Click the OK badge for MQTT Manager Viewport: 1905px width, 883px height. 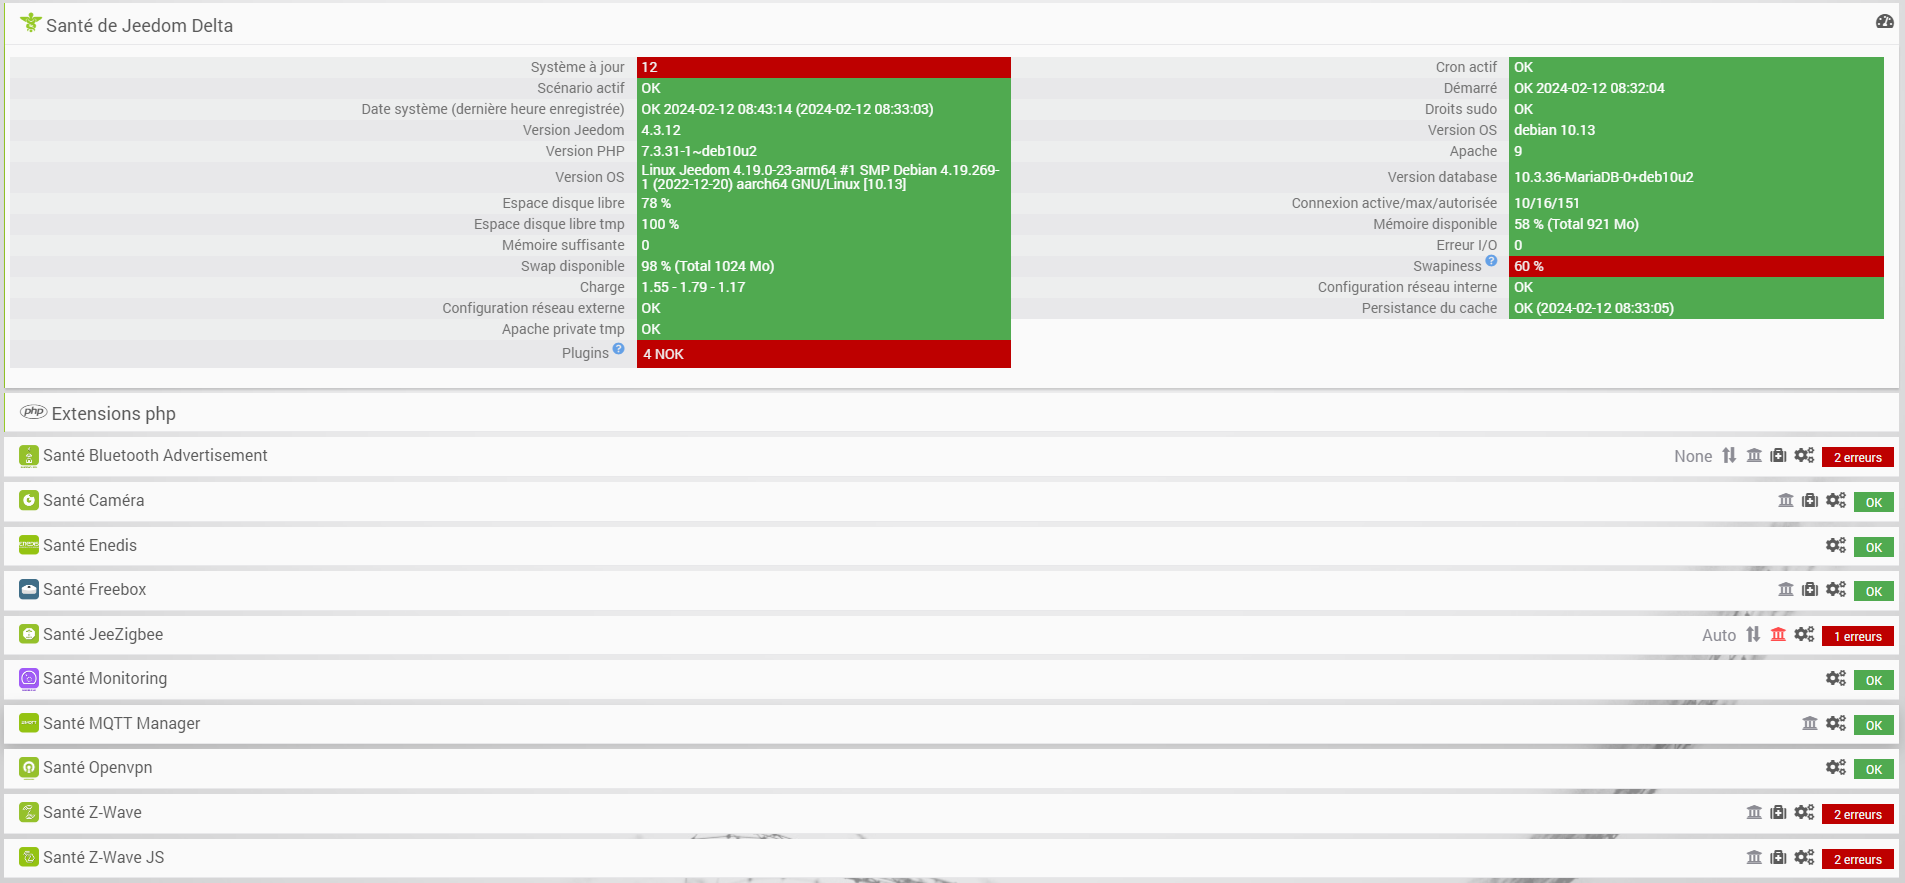1874,725
